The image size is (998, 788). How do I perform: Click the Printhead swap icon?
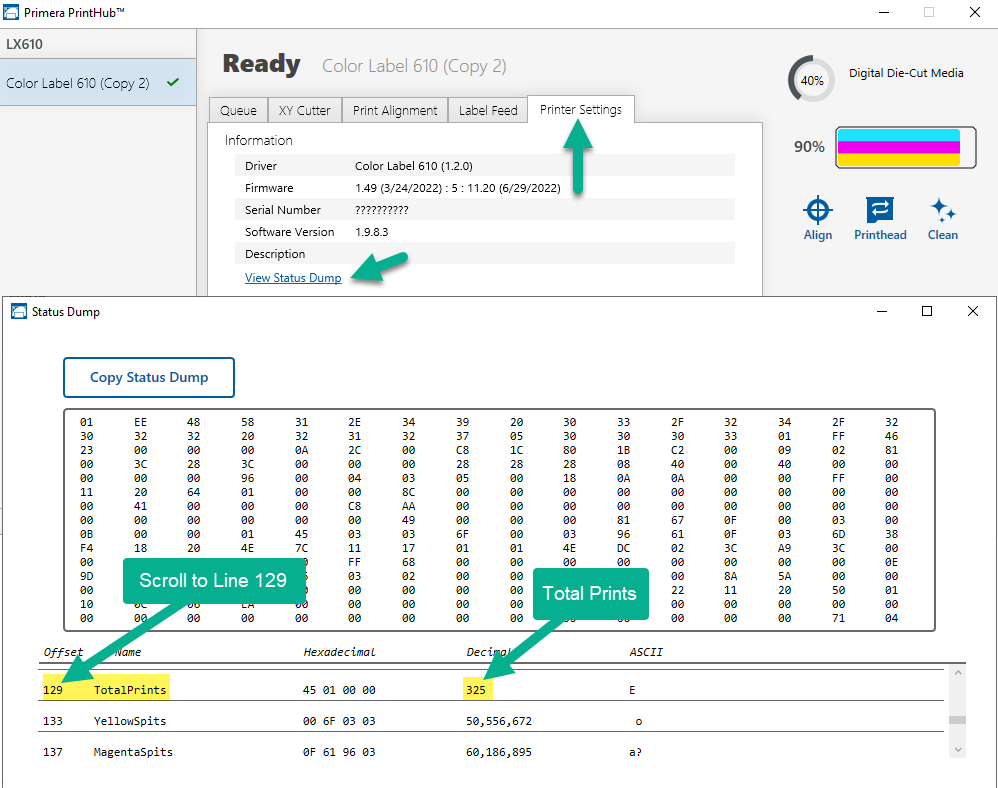point(880,209)
